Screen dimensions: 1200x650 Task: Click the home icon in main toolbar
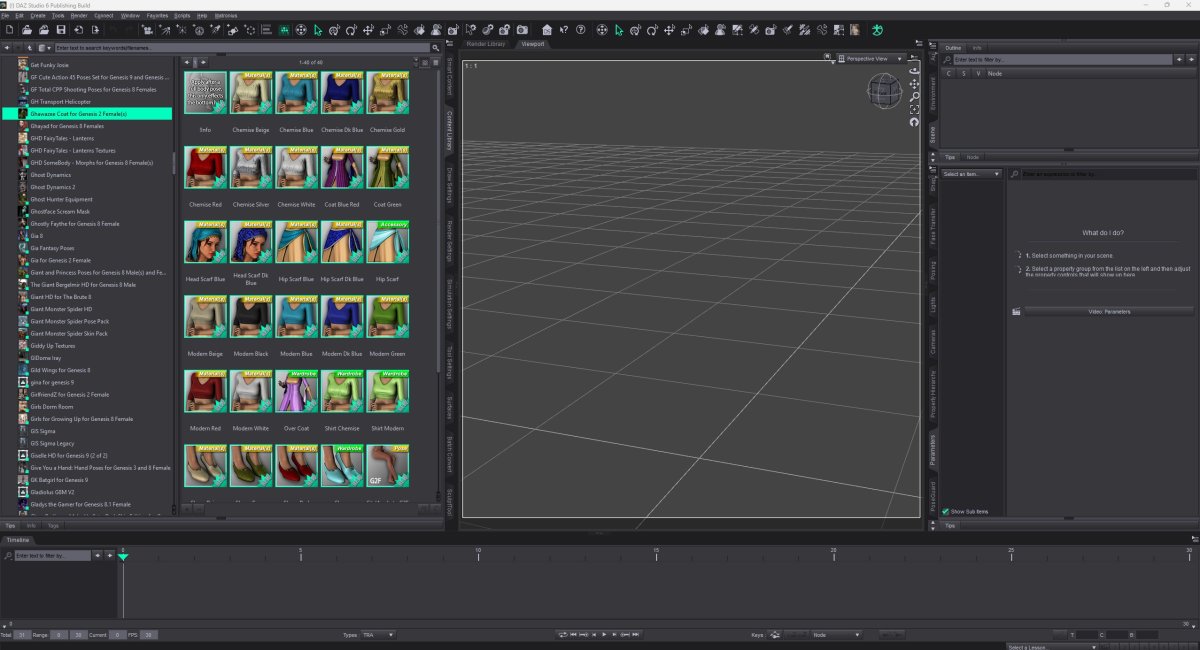point(546,30)
